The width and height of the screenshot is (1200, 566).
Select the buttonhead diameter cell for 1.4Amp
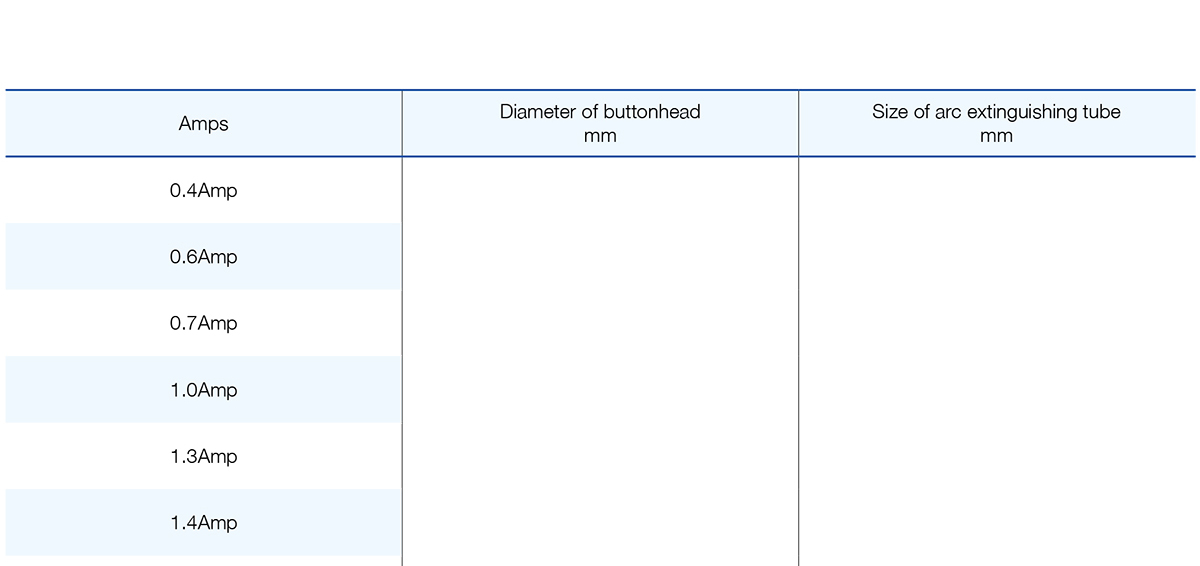600,522
